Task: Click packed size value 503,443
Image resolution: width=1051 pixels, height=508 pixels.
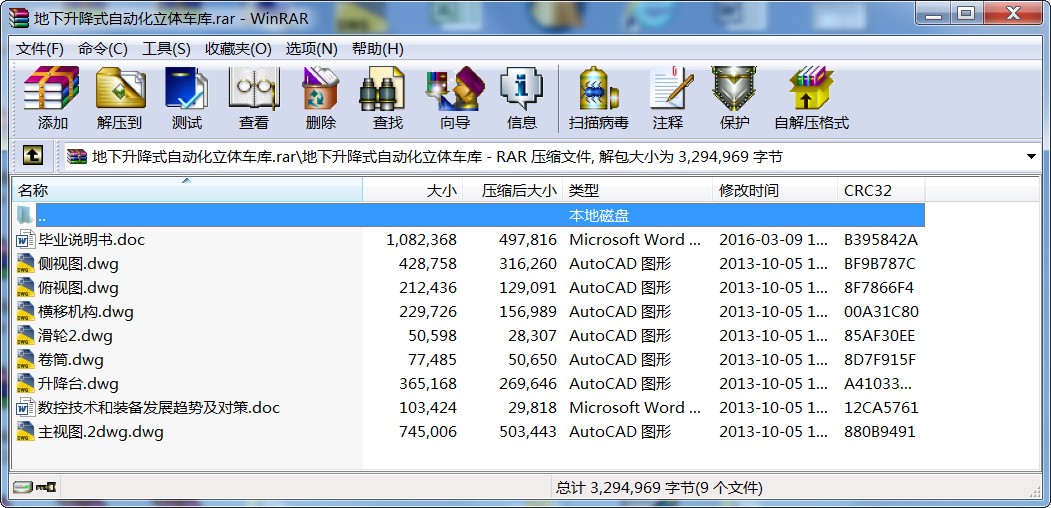Action: (x=528, y=432)
